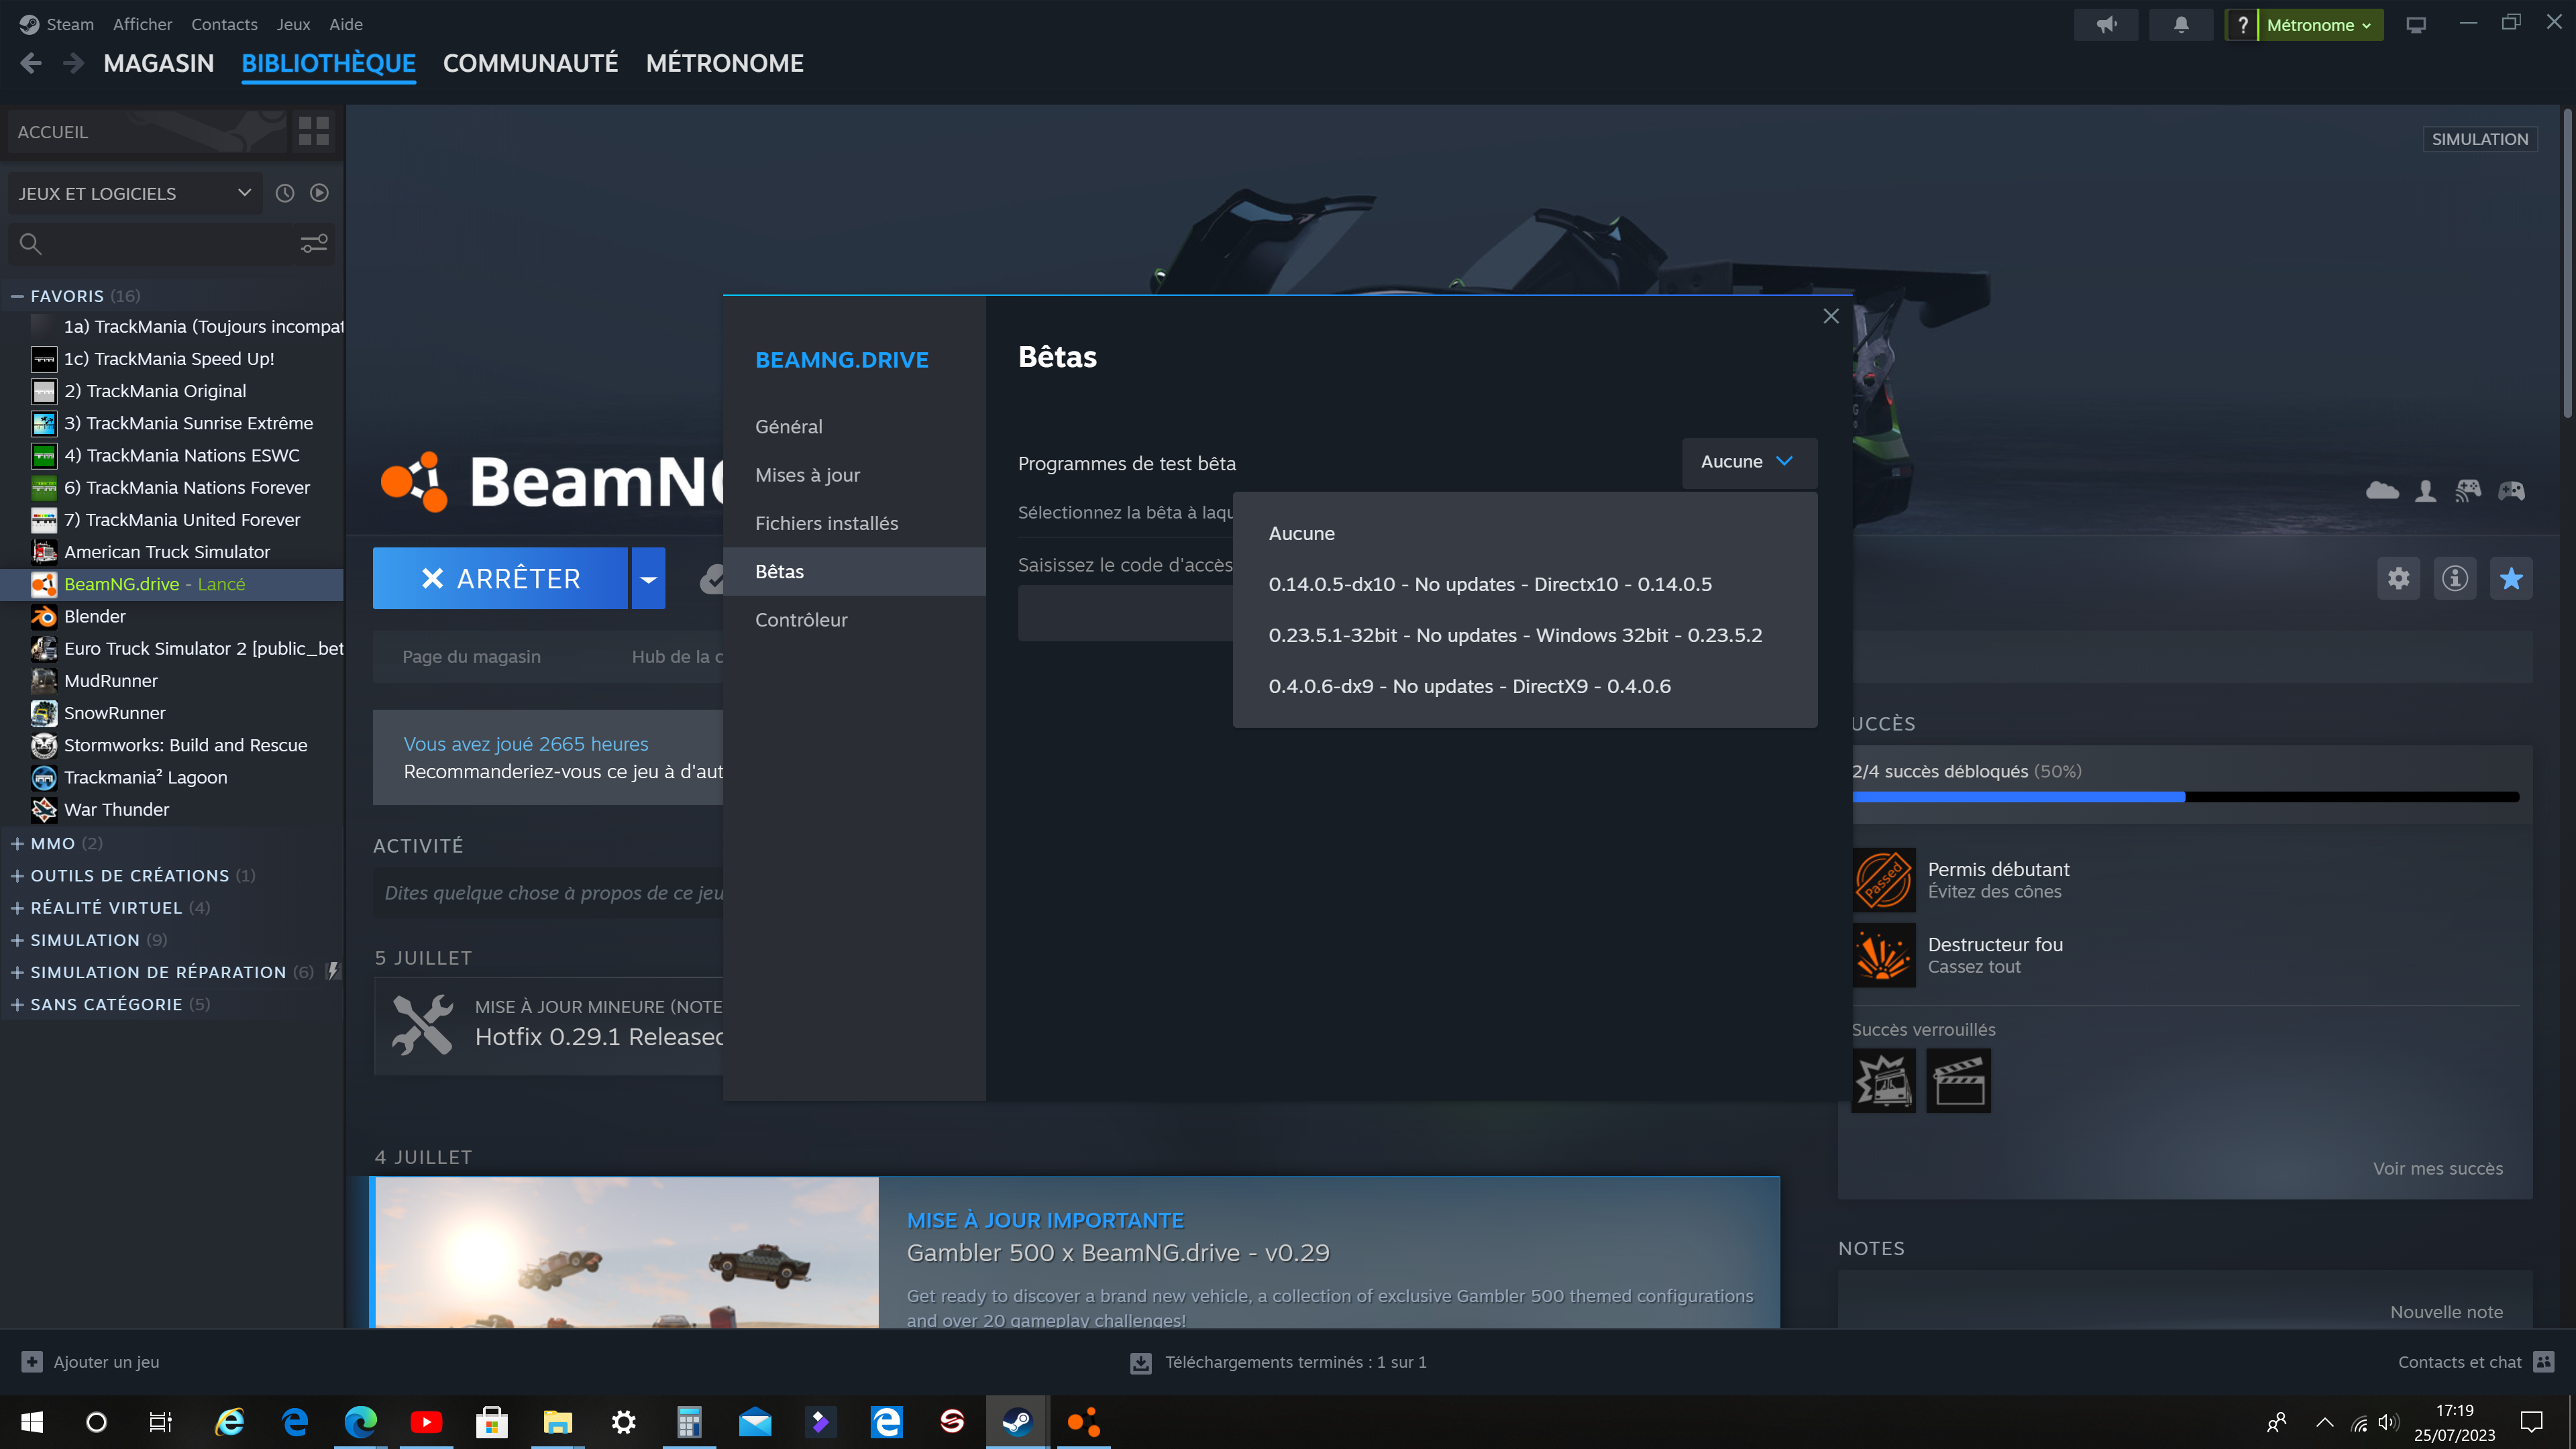Image resolution: width=2576 pixels, height=1449 pixels.
Task: Select War Thunder in favorites list
Action: (172, 810)
